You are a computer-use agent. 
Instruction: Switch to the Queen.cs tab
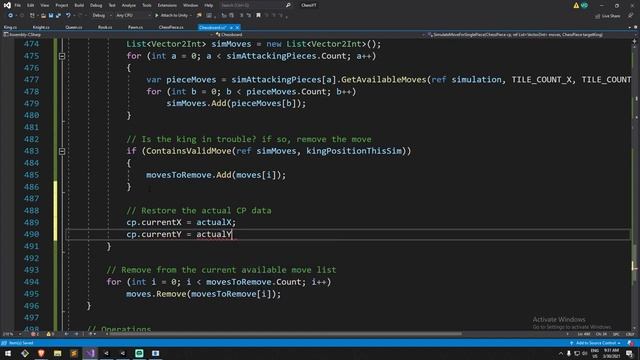click(x=74, y=27)
